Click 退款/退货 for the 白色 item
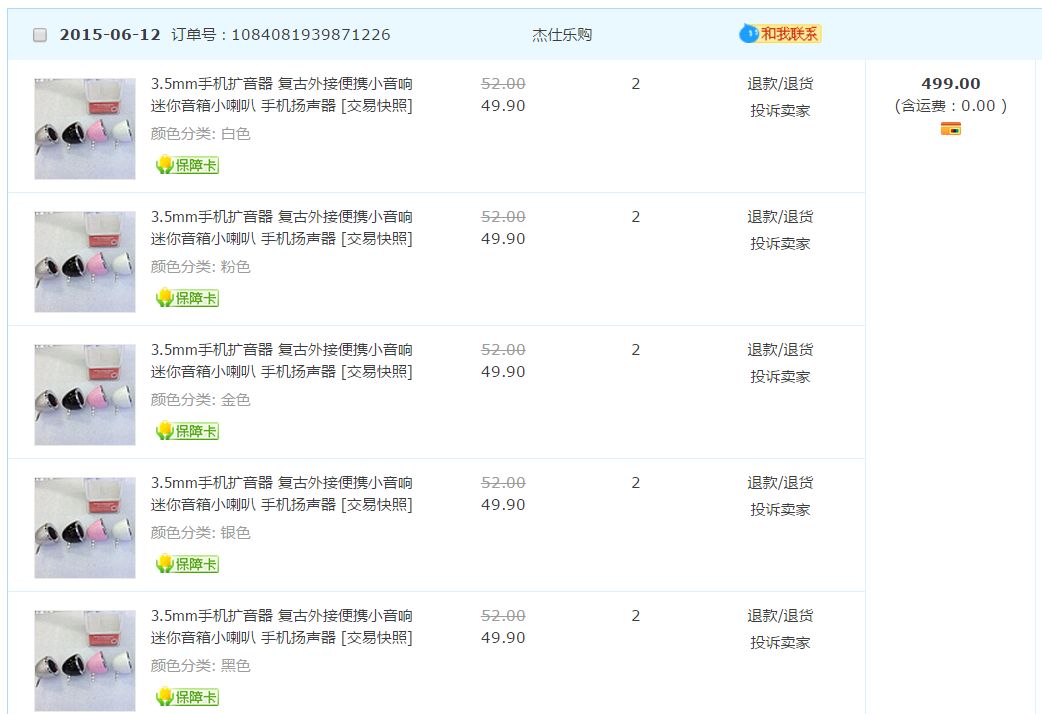Image resolution: width=1042 pixels, height=714 pixels. point(780,84)
